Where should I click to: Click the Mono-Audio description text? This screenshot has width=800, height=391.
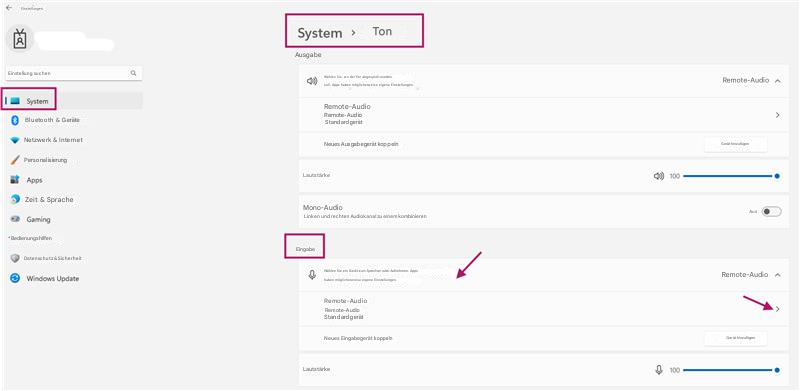click(x=365, y=216)
